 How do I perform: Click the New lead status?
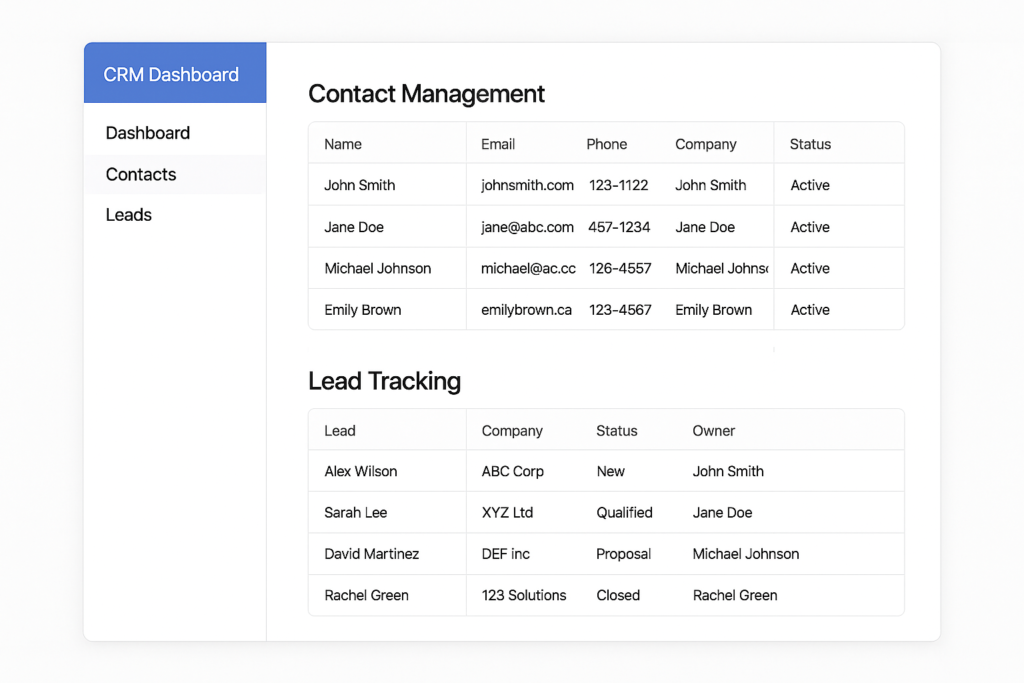tap(611, 471)
